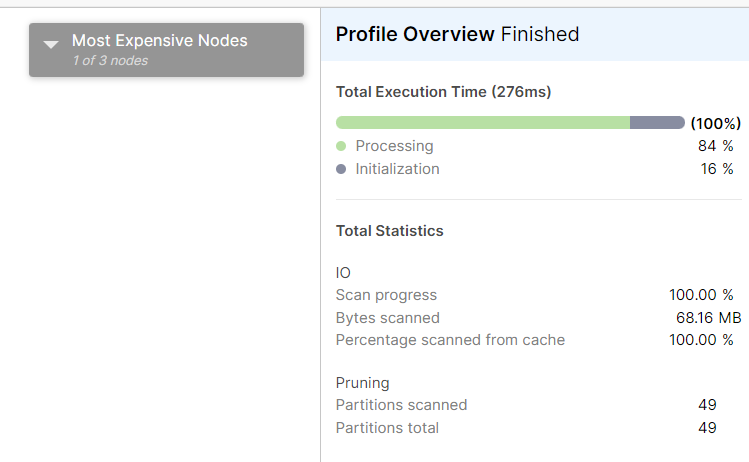Click the green Processing legend dot
The image size is (749, 462).
342,146
